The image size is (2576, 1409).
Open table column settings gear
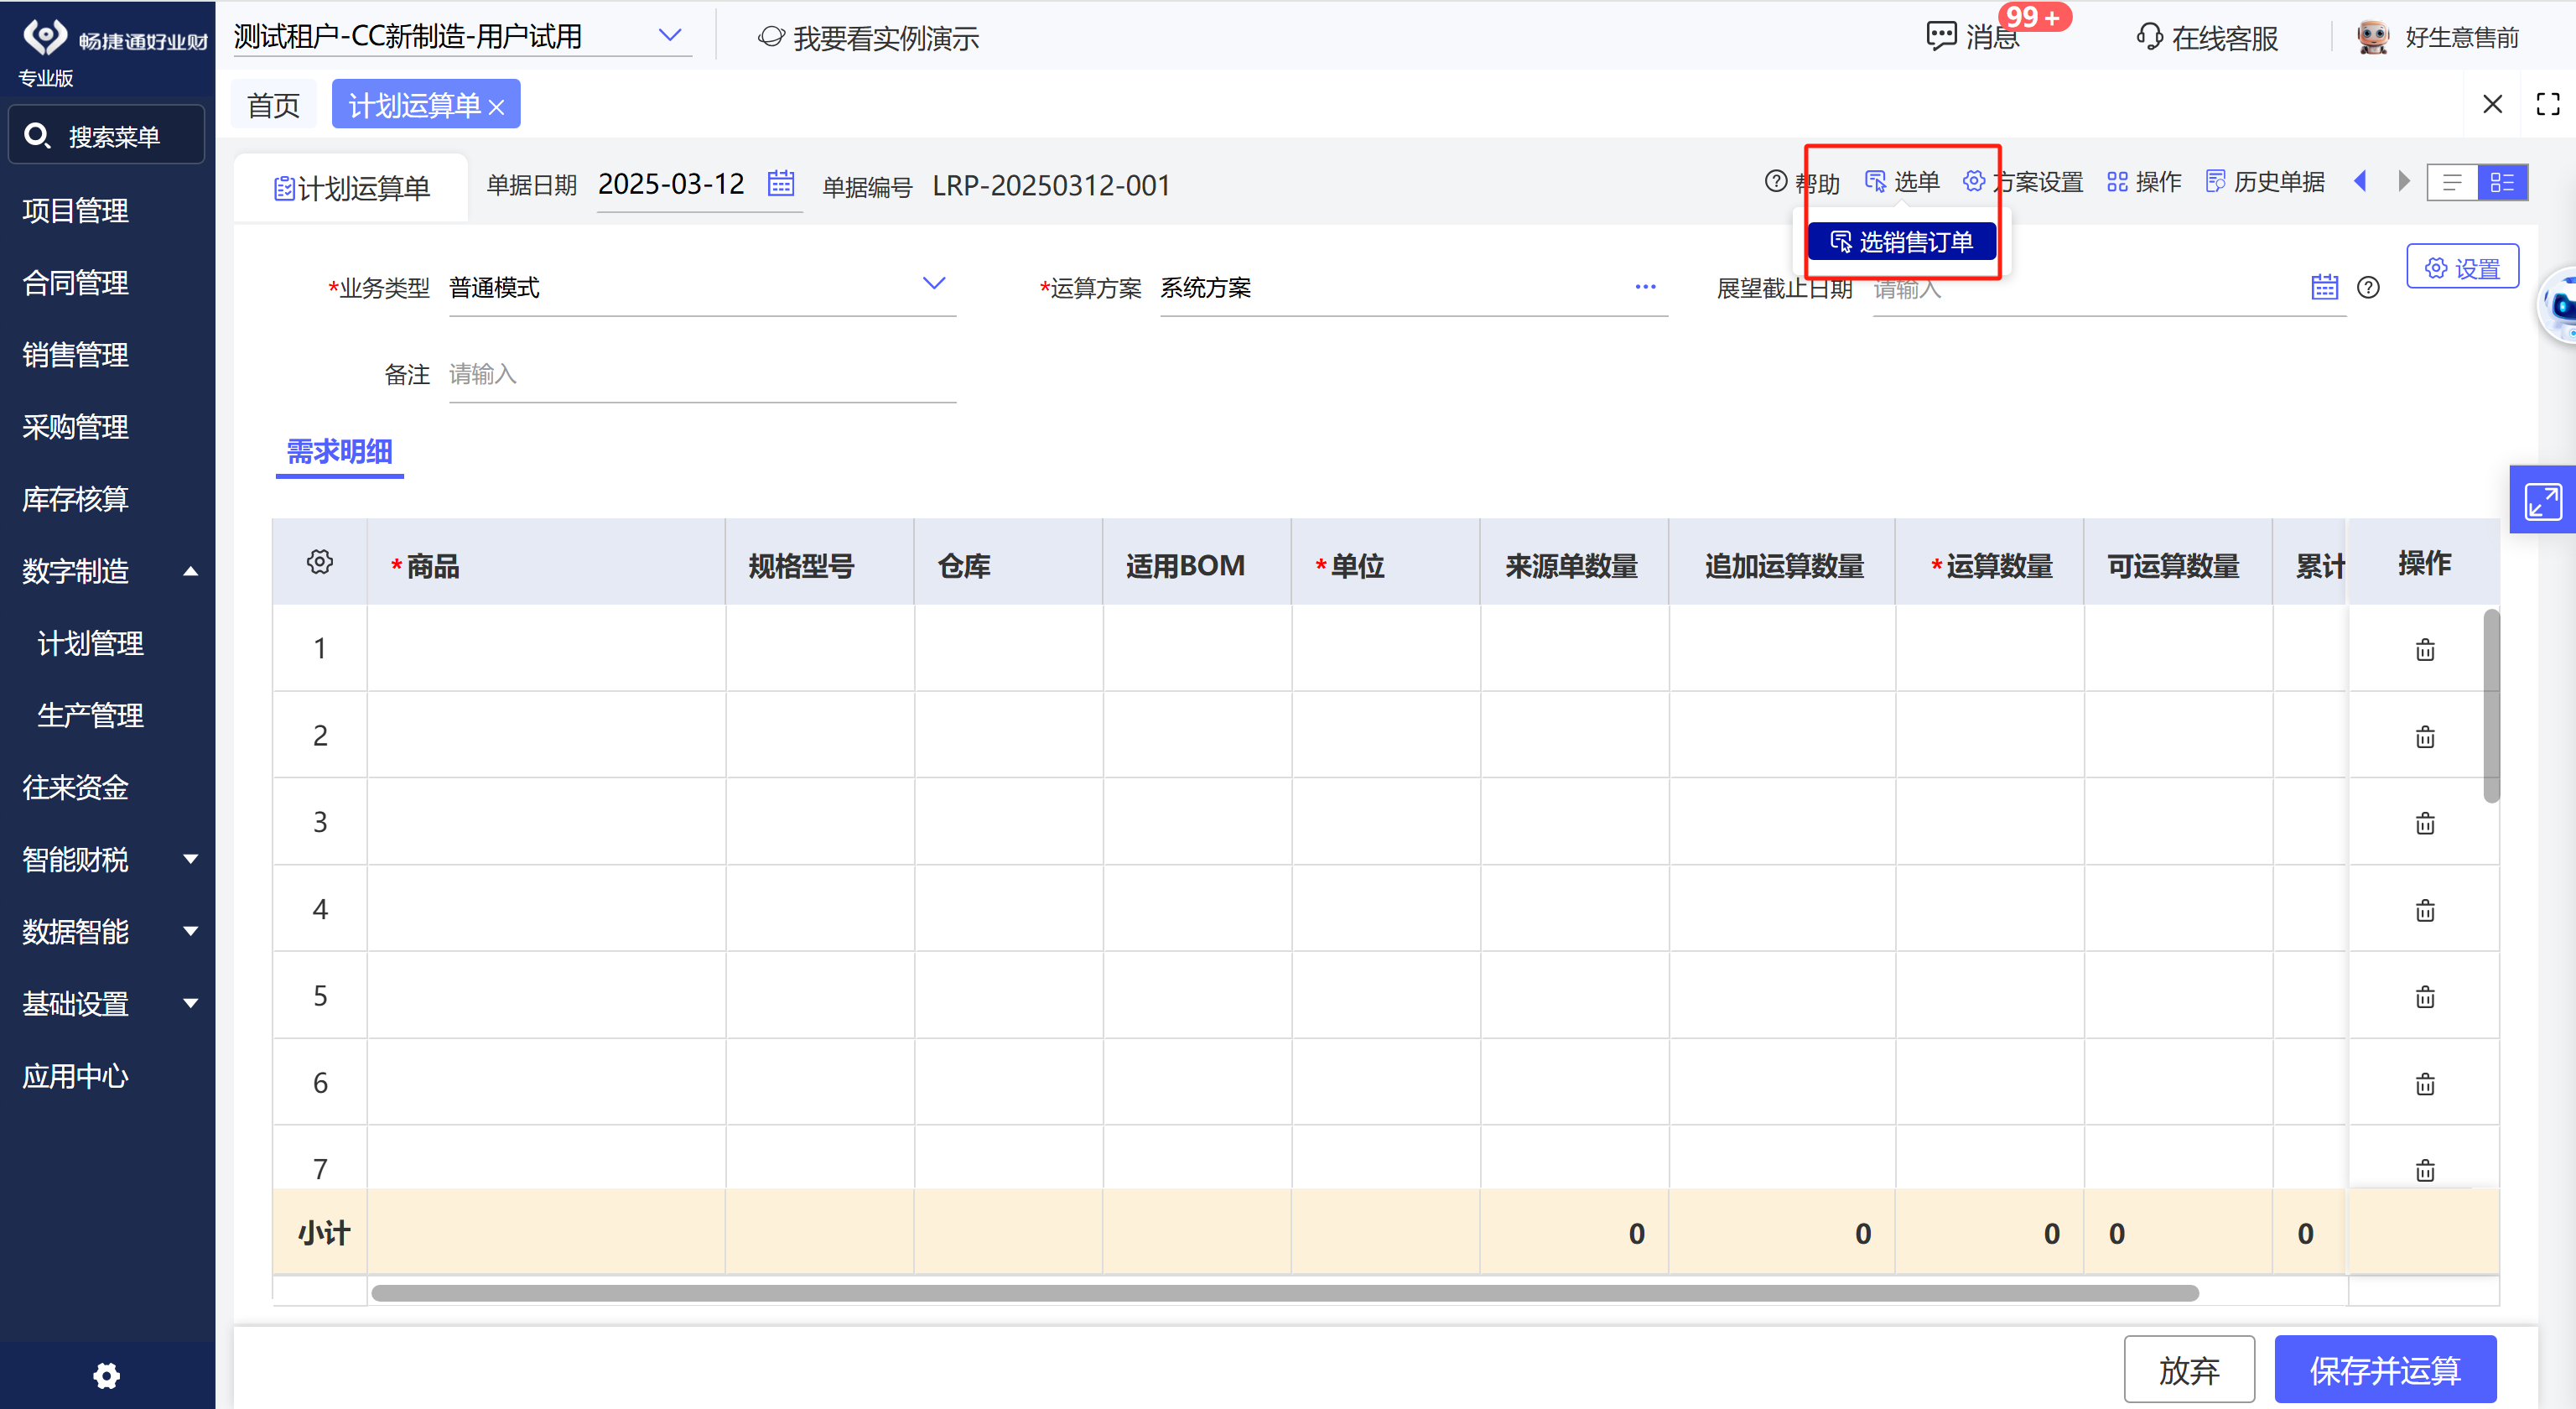(x=320, y=562)
